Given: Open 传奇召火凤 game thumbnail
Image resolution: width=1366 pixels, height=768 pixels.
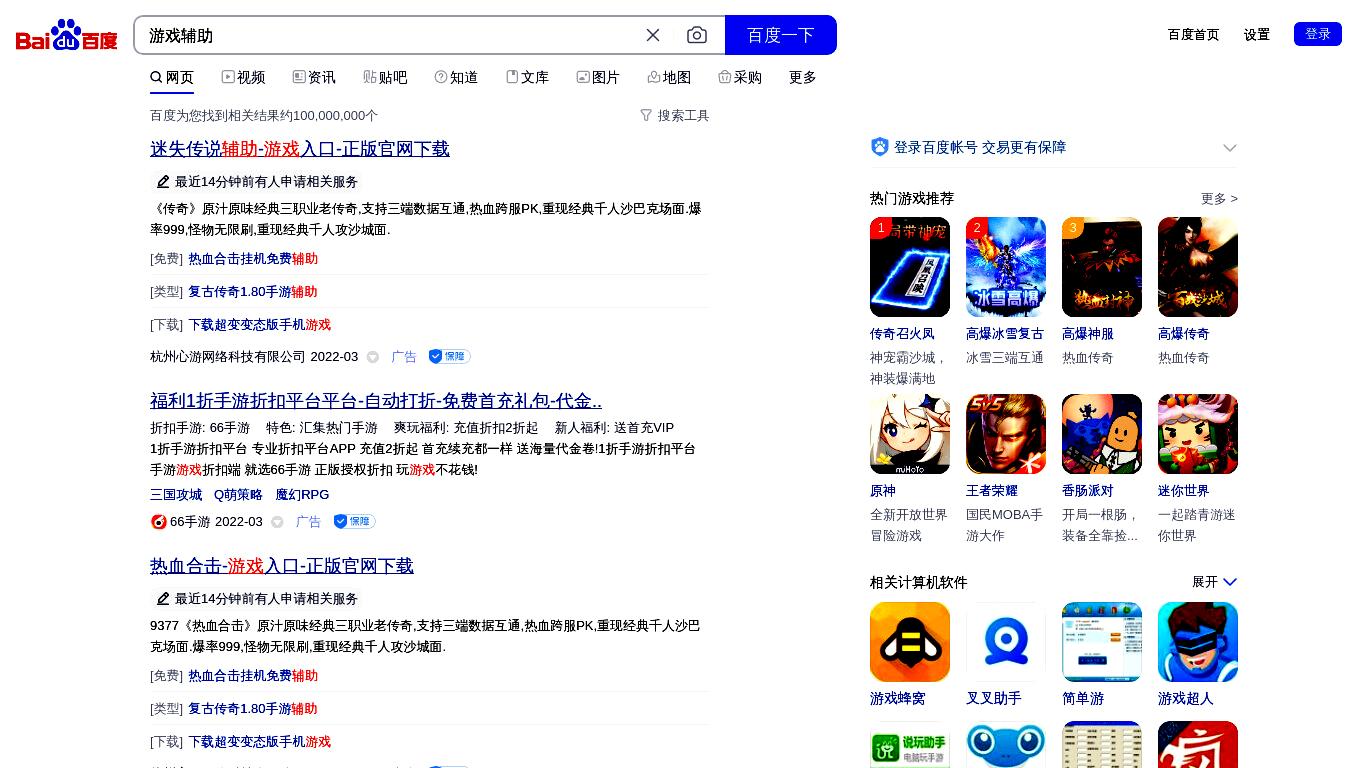Looking at the screenshot, I should 910,267.
